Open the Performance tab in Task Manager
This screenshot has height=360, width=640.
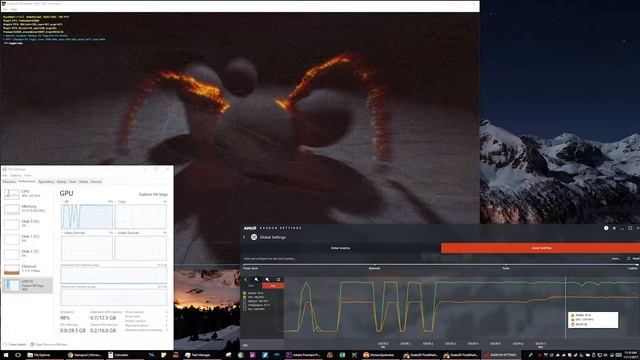[27, 182]
